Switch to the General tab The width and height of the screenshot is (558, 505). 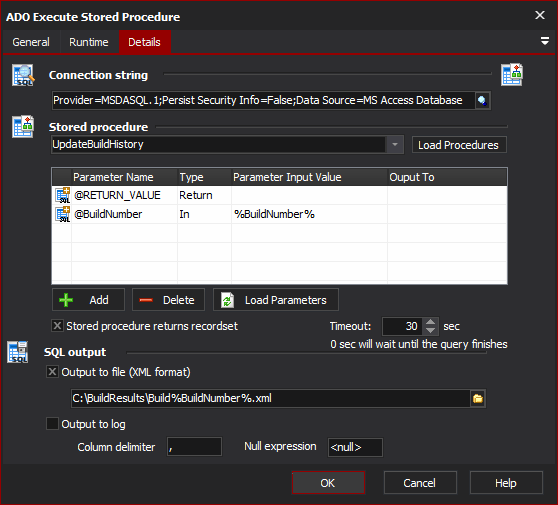[x=31, y=42]
